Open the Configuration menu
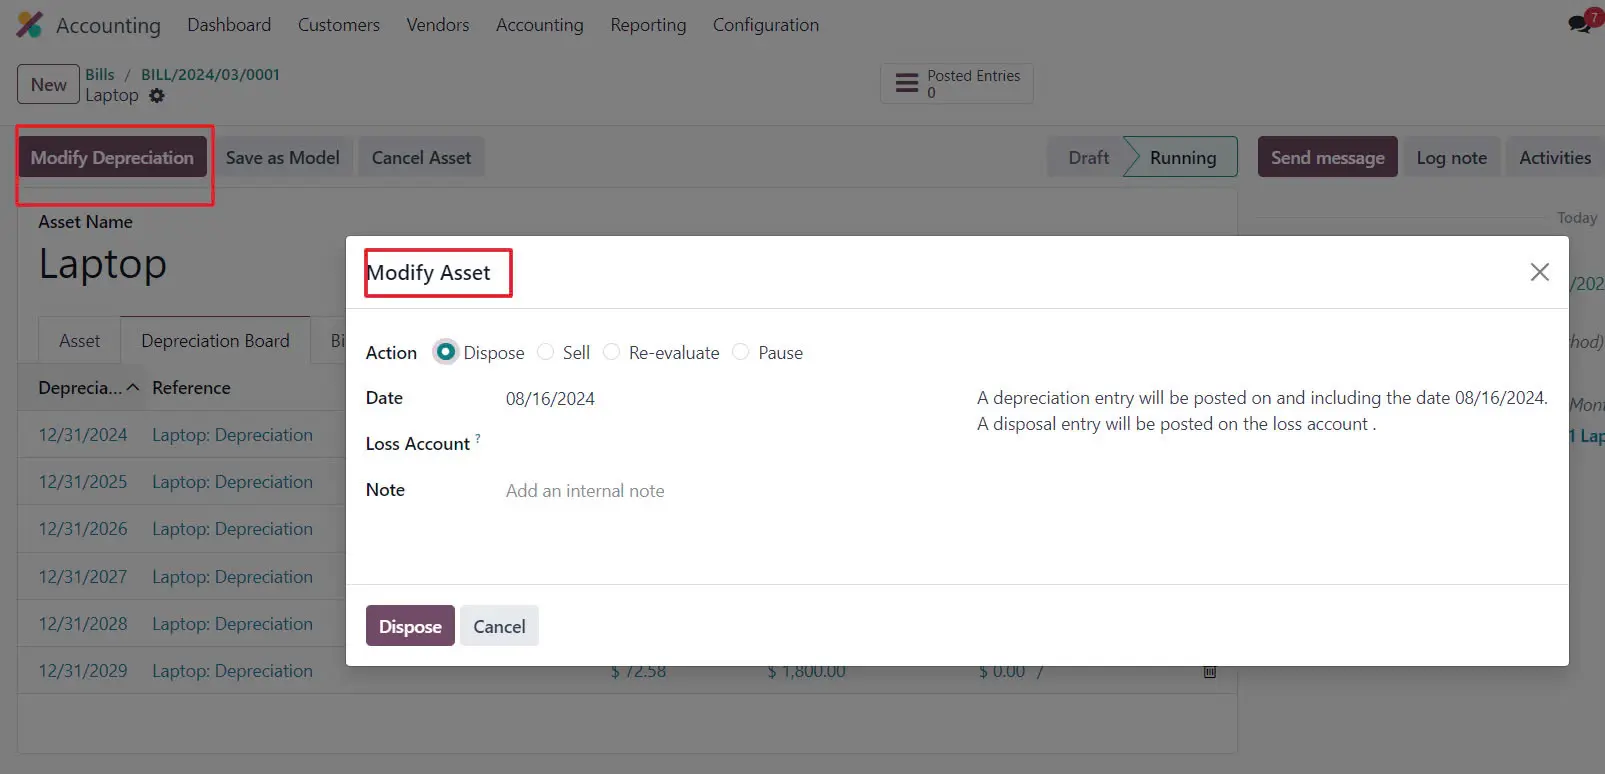This screenshot has width=1605, height=774. pyautogui.click(x=765, y=25)
